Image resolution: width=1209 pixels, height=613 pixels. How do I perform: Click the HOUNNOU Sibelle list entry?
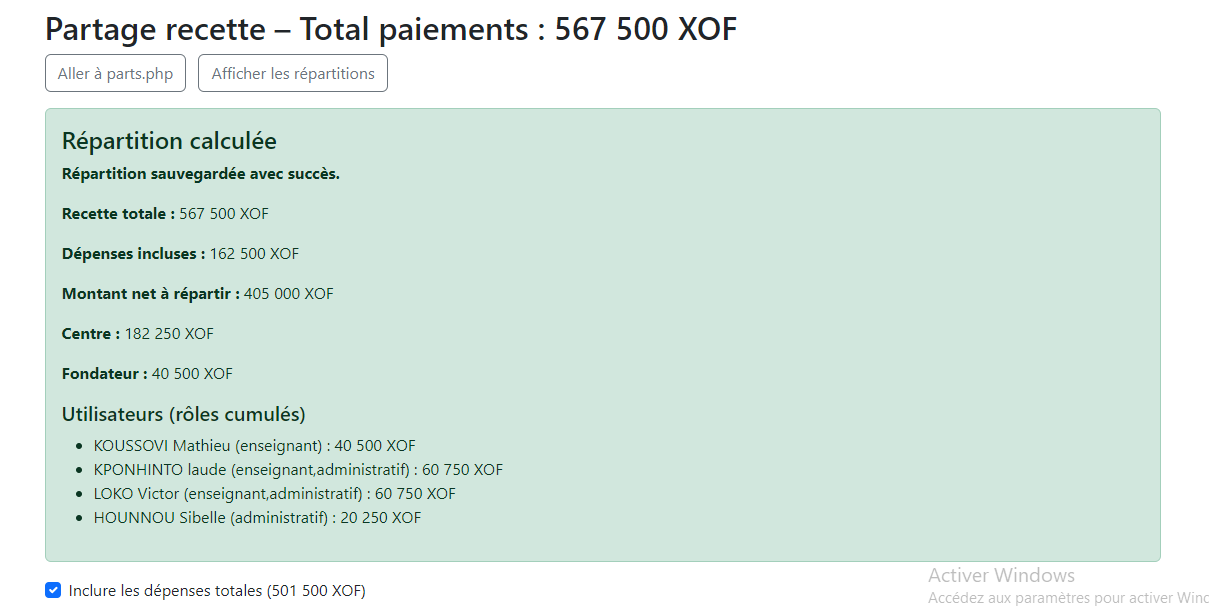point(258,518)
